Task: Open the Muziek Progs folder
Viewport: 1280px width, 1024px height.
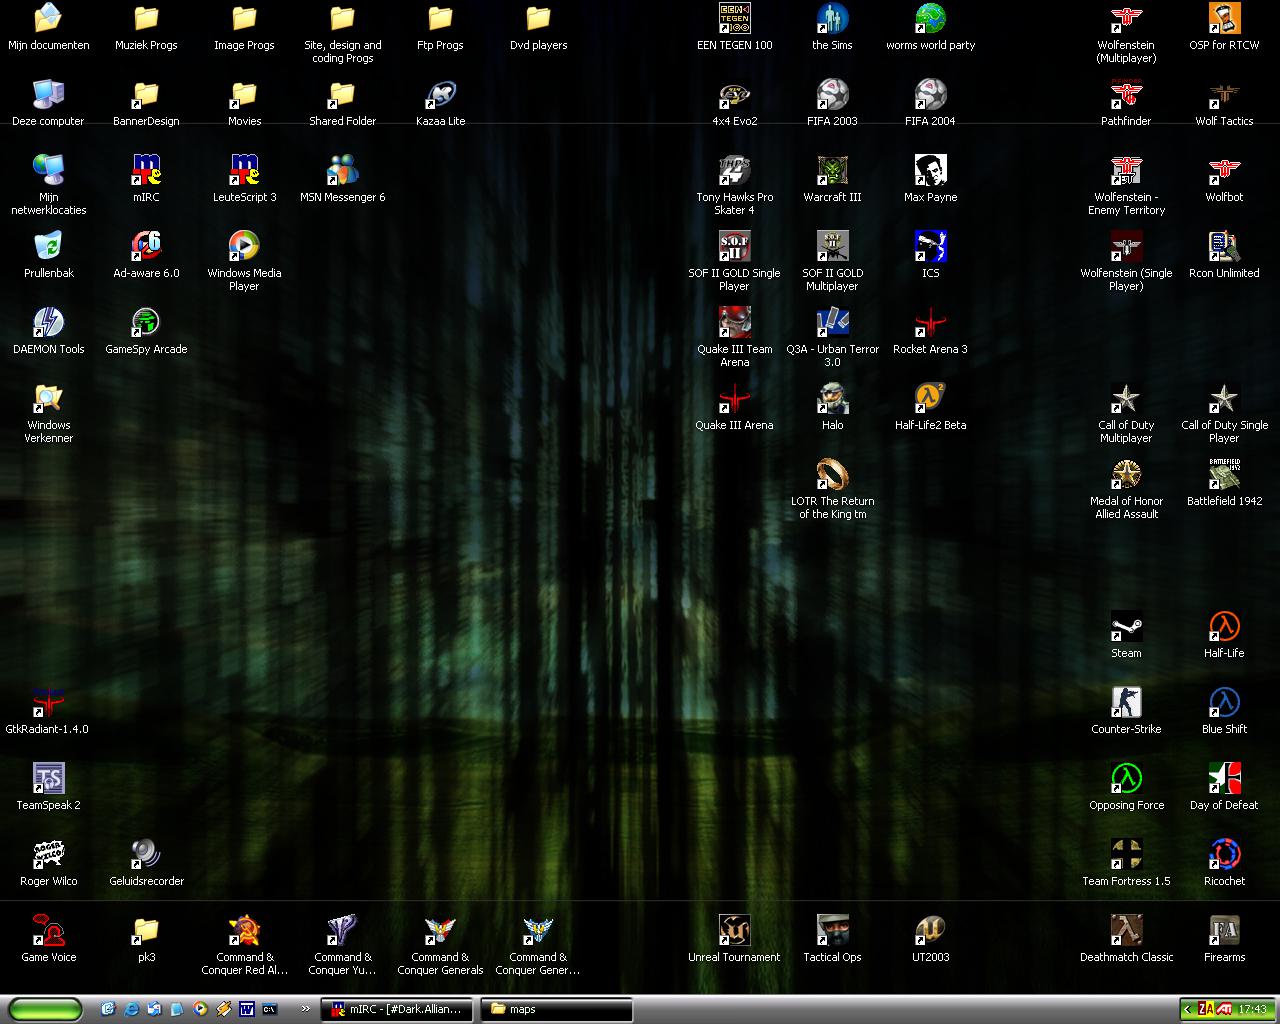Action: [x=146, y=18]
